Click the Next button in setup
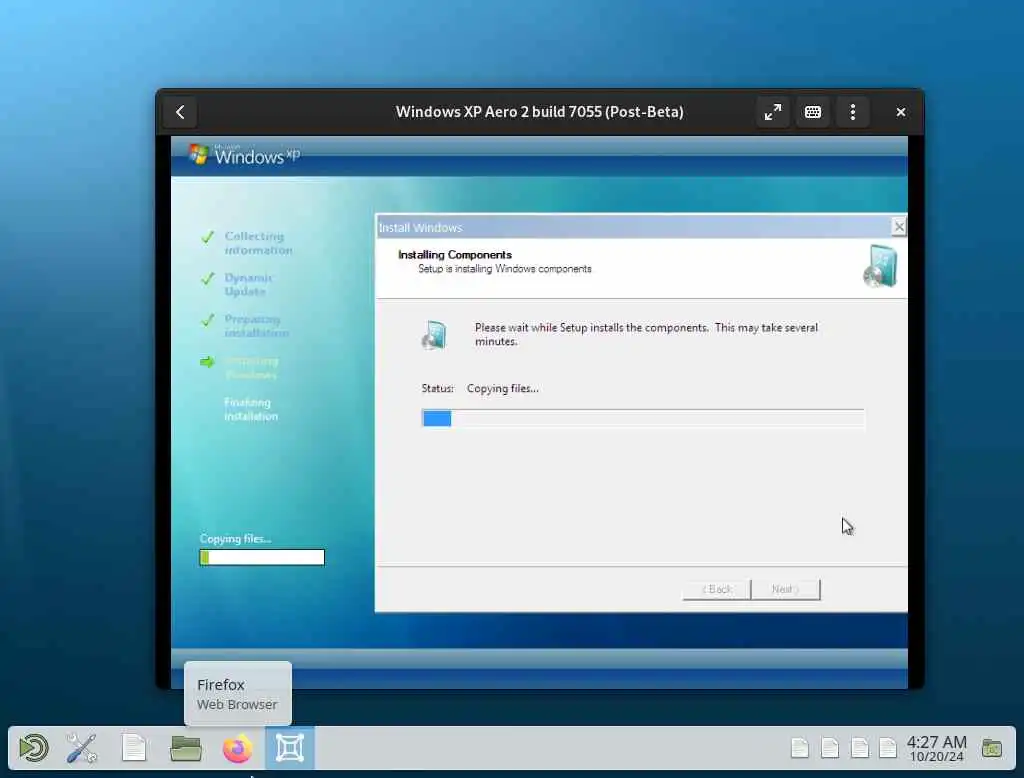The image size is (1024, 778). click(x=786, y=589)
